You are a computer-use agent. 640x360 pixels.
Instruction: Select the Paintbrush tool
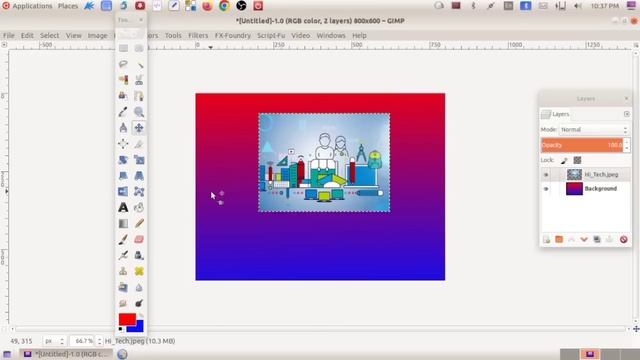pos(123,239)
